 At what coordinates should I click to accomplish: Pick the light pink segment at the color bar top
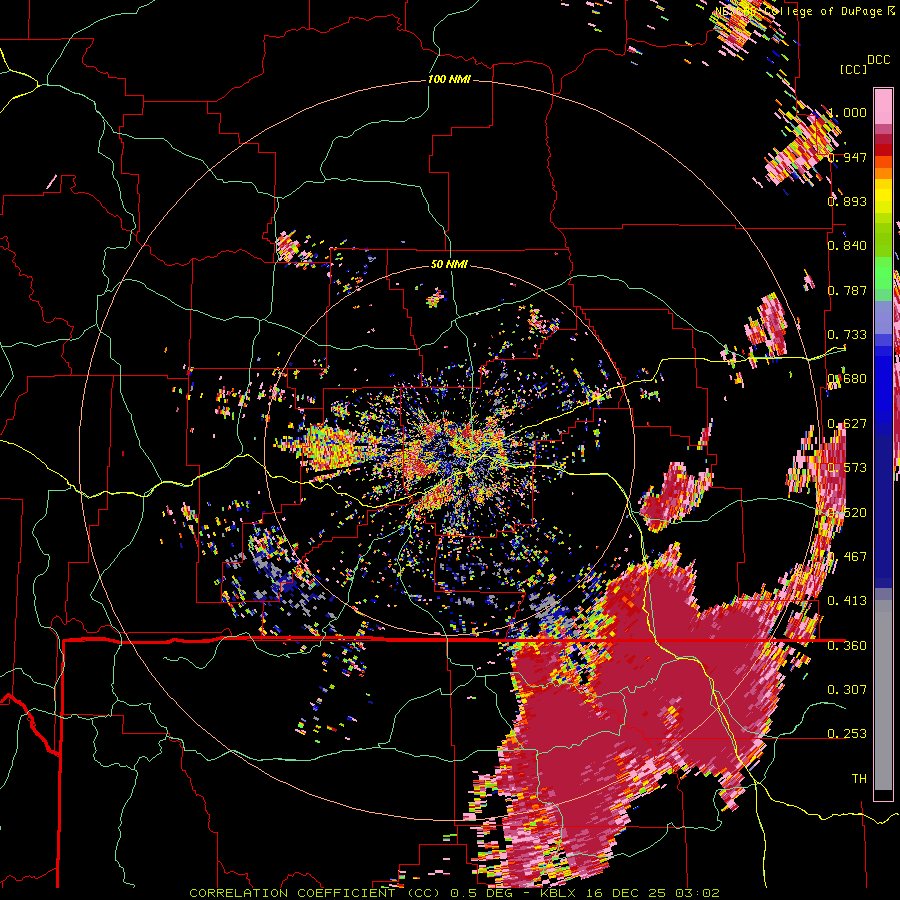tap(883, 106)
